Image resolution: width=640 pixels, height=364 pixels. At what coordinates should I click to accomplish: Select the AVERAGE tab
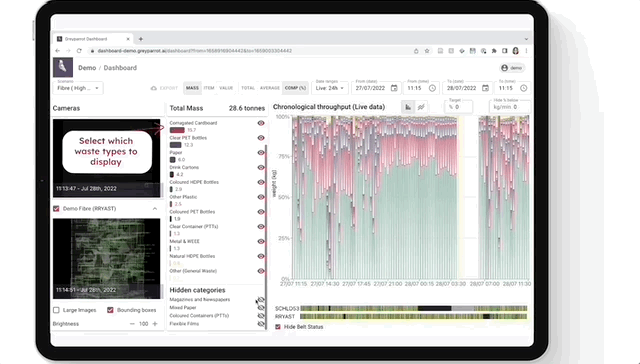[x=270, y=88]
